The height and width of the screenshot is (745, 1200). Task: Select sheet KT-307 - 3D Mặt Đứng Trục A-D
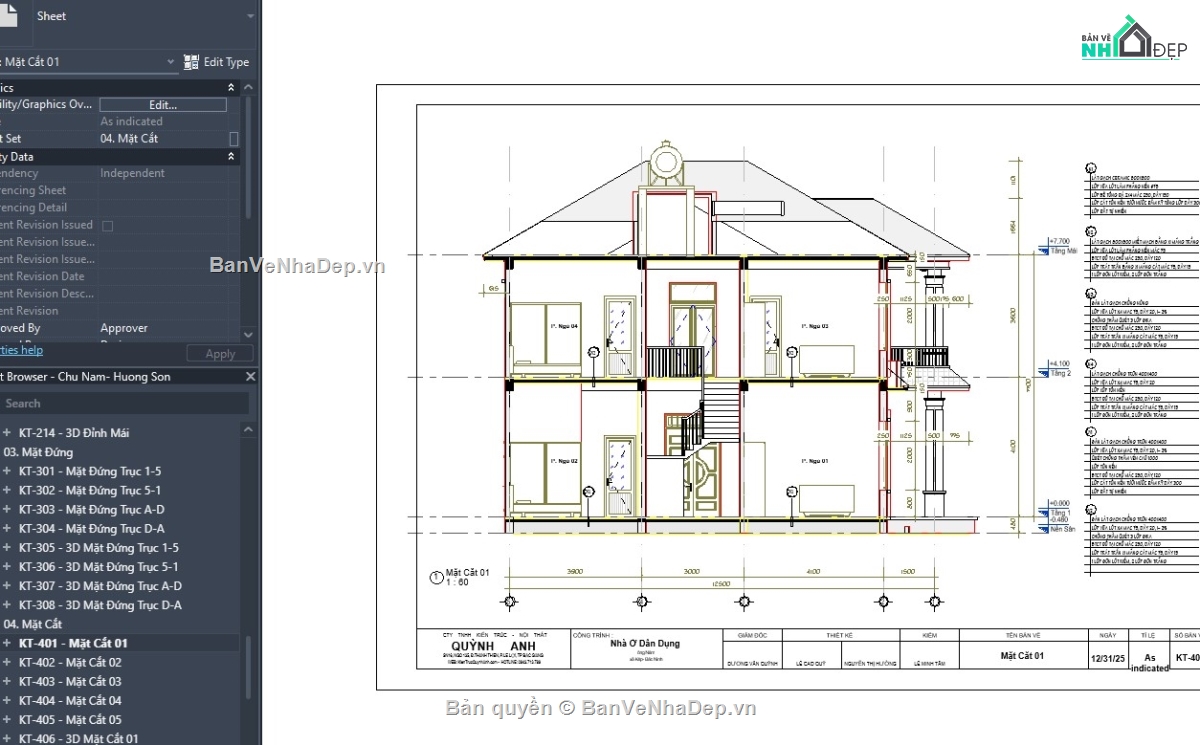tap(101, 586)
